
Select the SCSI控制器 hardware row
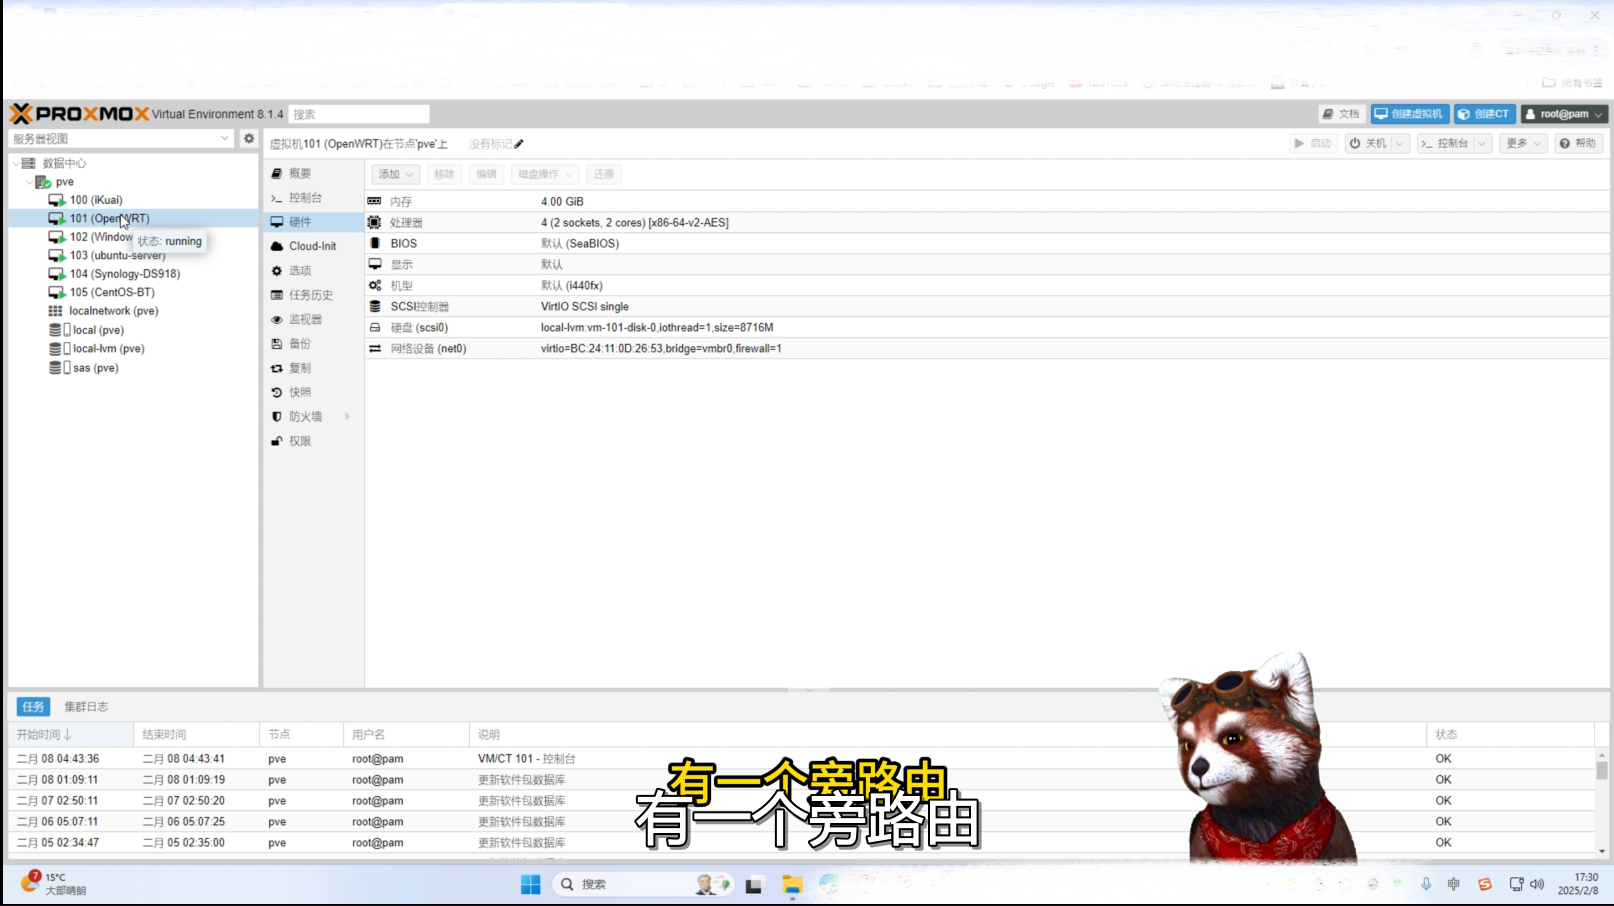986,306
